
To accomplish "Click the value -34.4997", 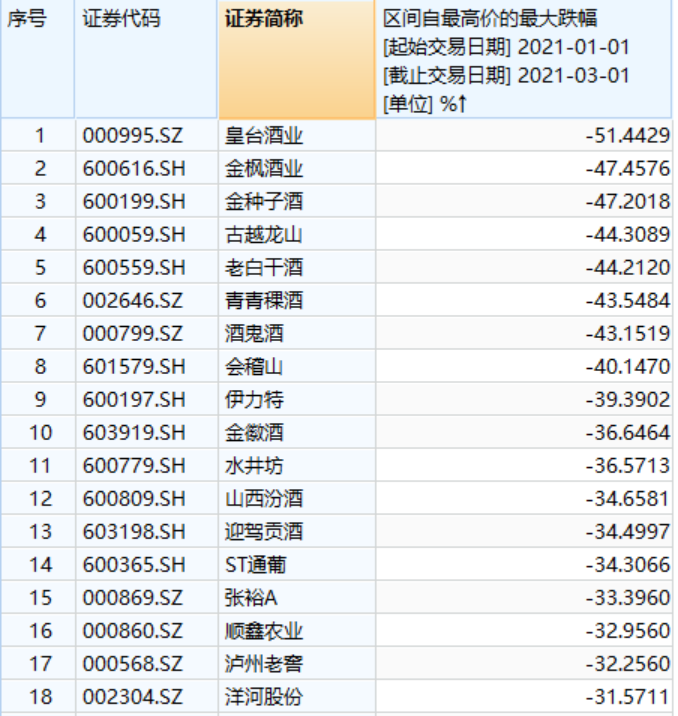I will tap(628, 532).
